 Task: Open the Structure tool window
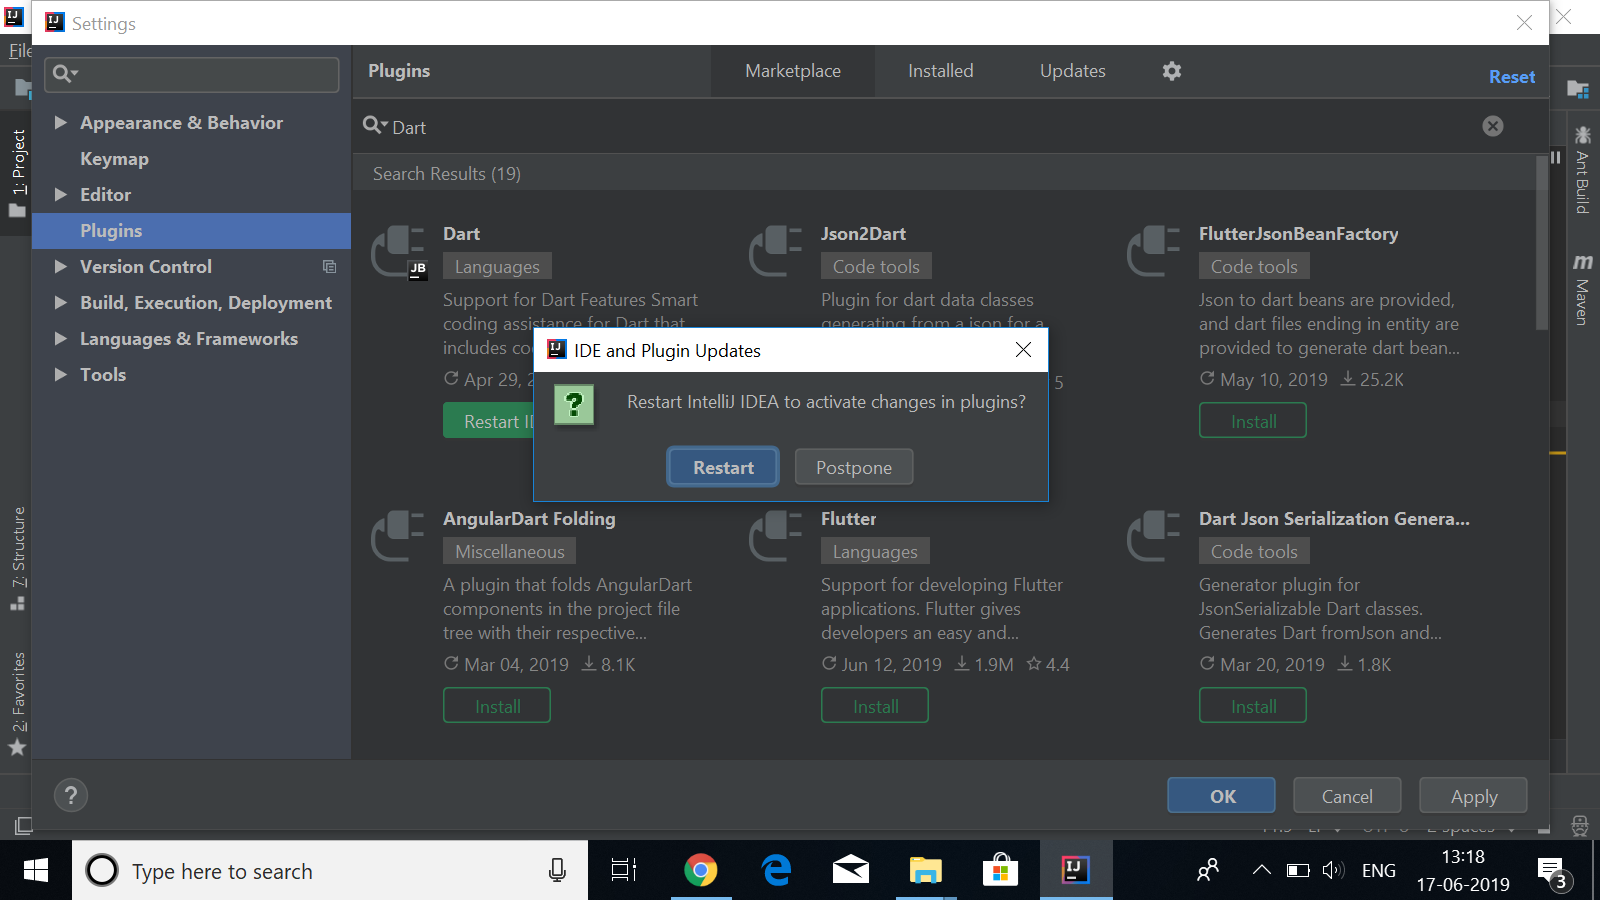tap(16, 550)
